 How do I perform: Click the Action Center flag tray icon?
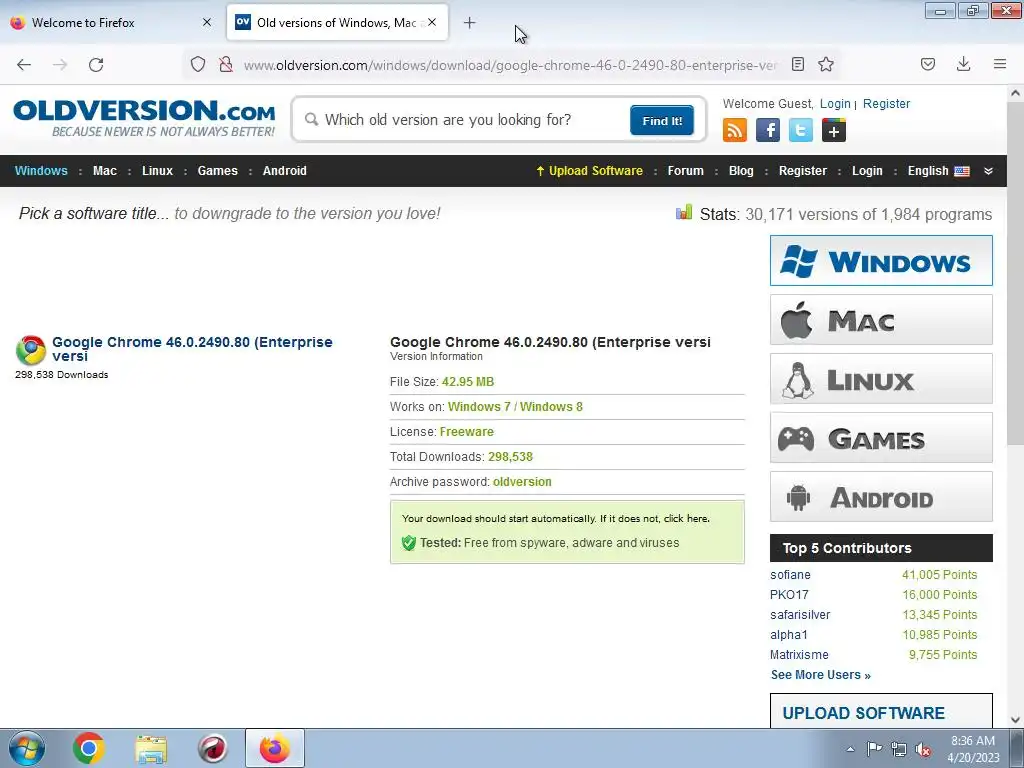coord(874,748)
